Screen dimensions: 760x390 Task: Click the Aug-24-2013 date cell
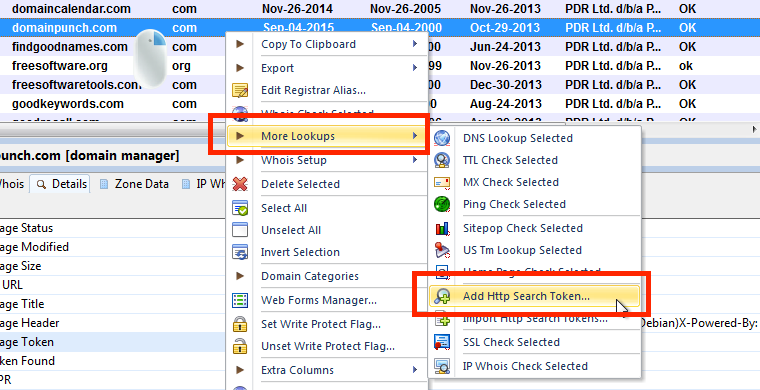pyautogui.click(x=506, y=104)
